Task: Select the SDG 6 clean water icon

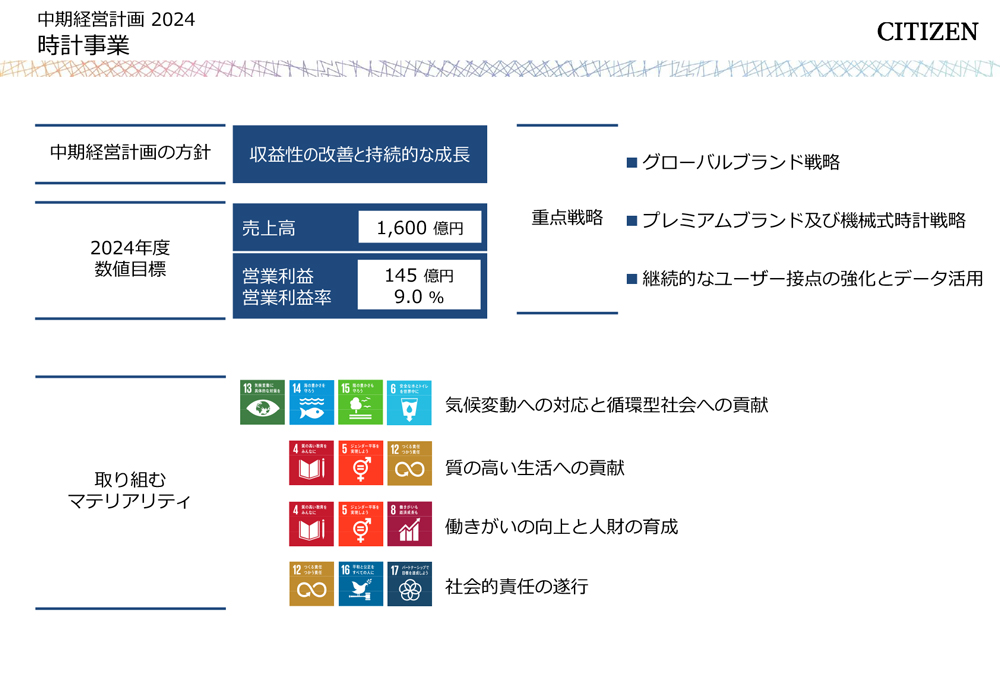Action: coord(409,402)
